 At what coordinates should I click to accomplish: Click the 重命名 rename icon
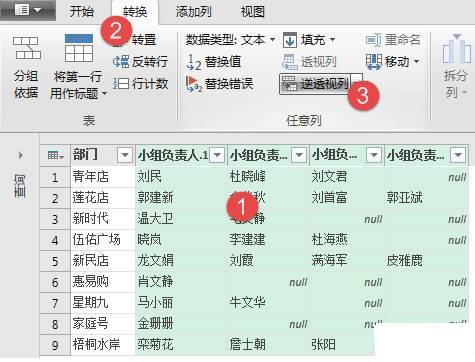pos(373,40)
